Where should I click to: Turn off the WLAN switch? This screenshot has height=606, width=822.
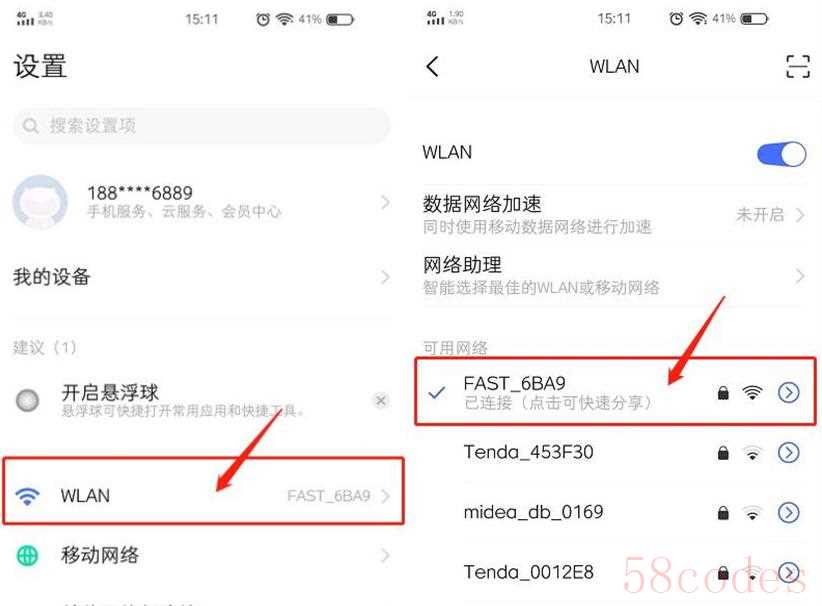781,154
